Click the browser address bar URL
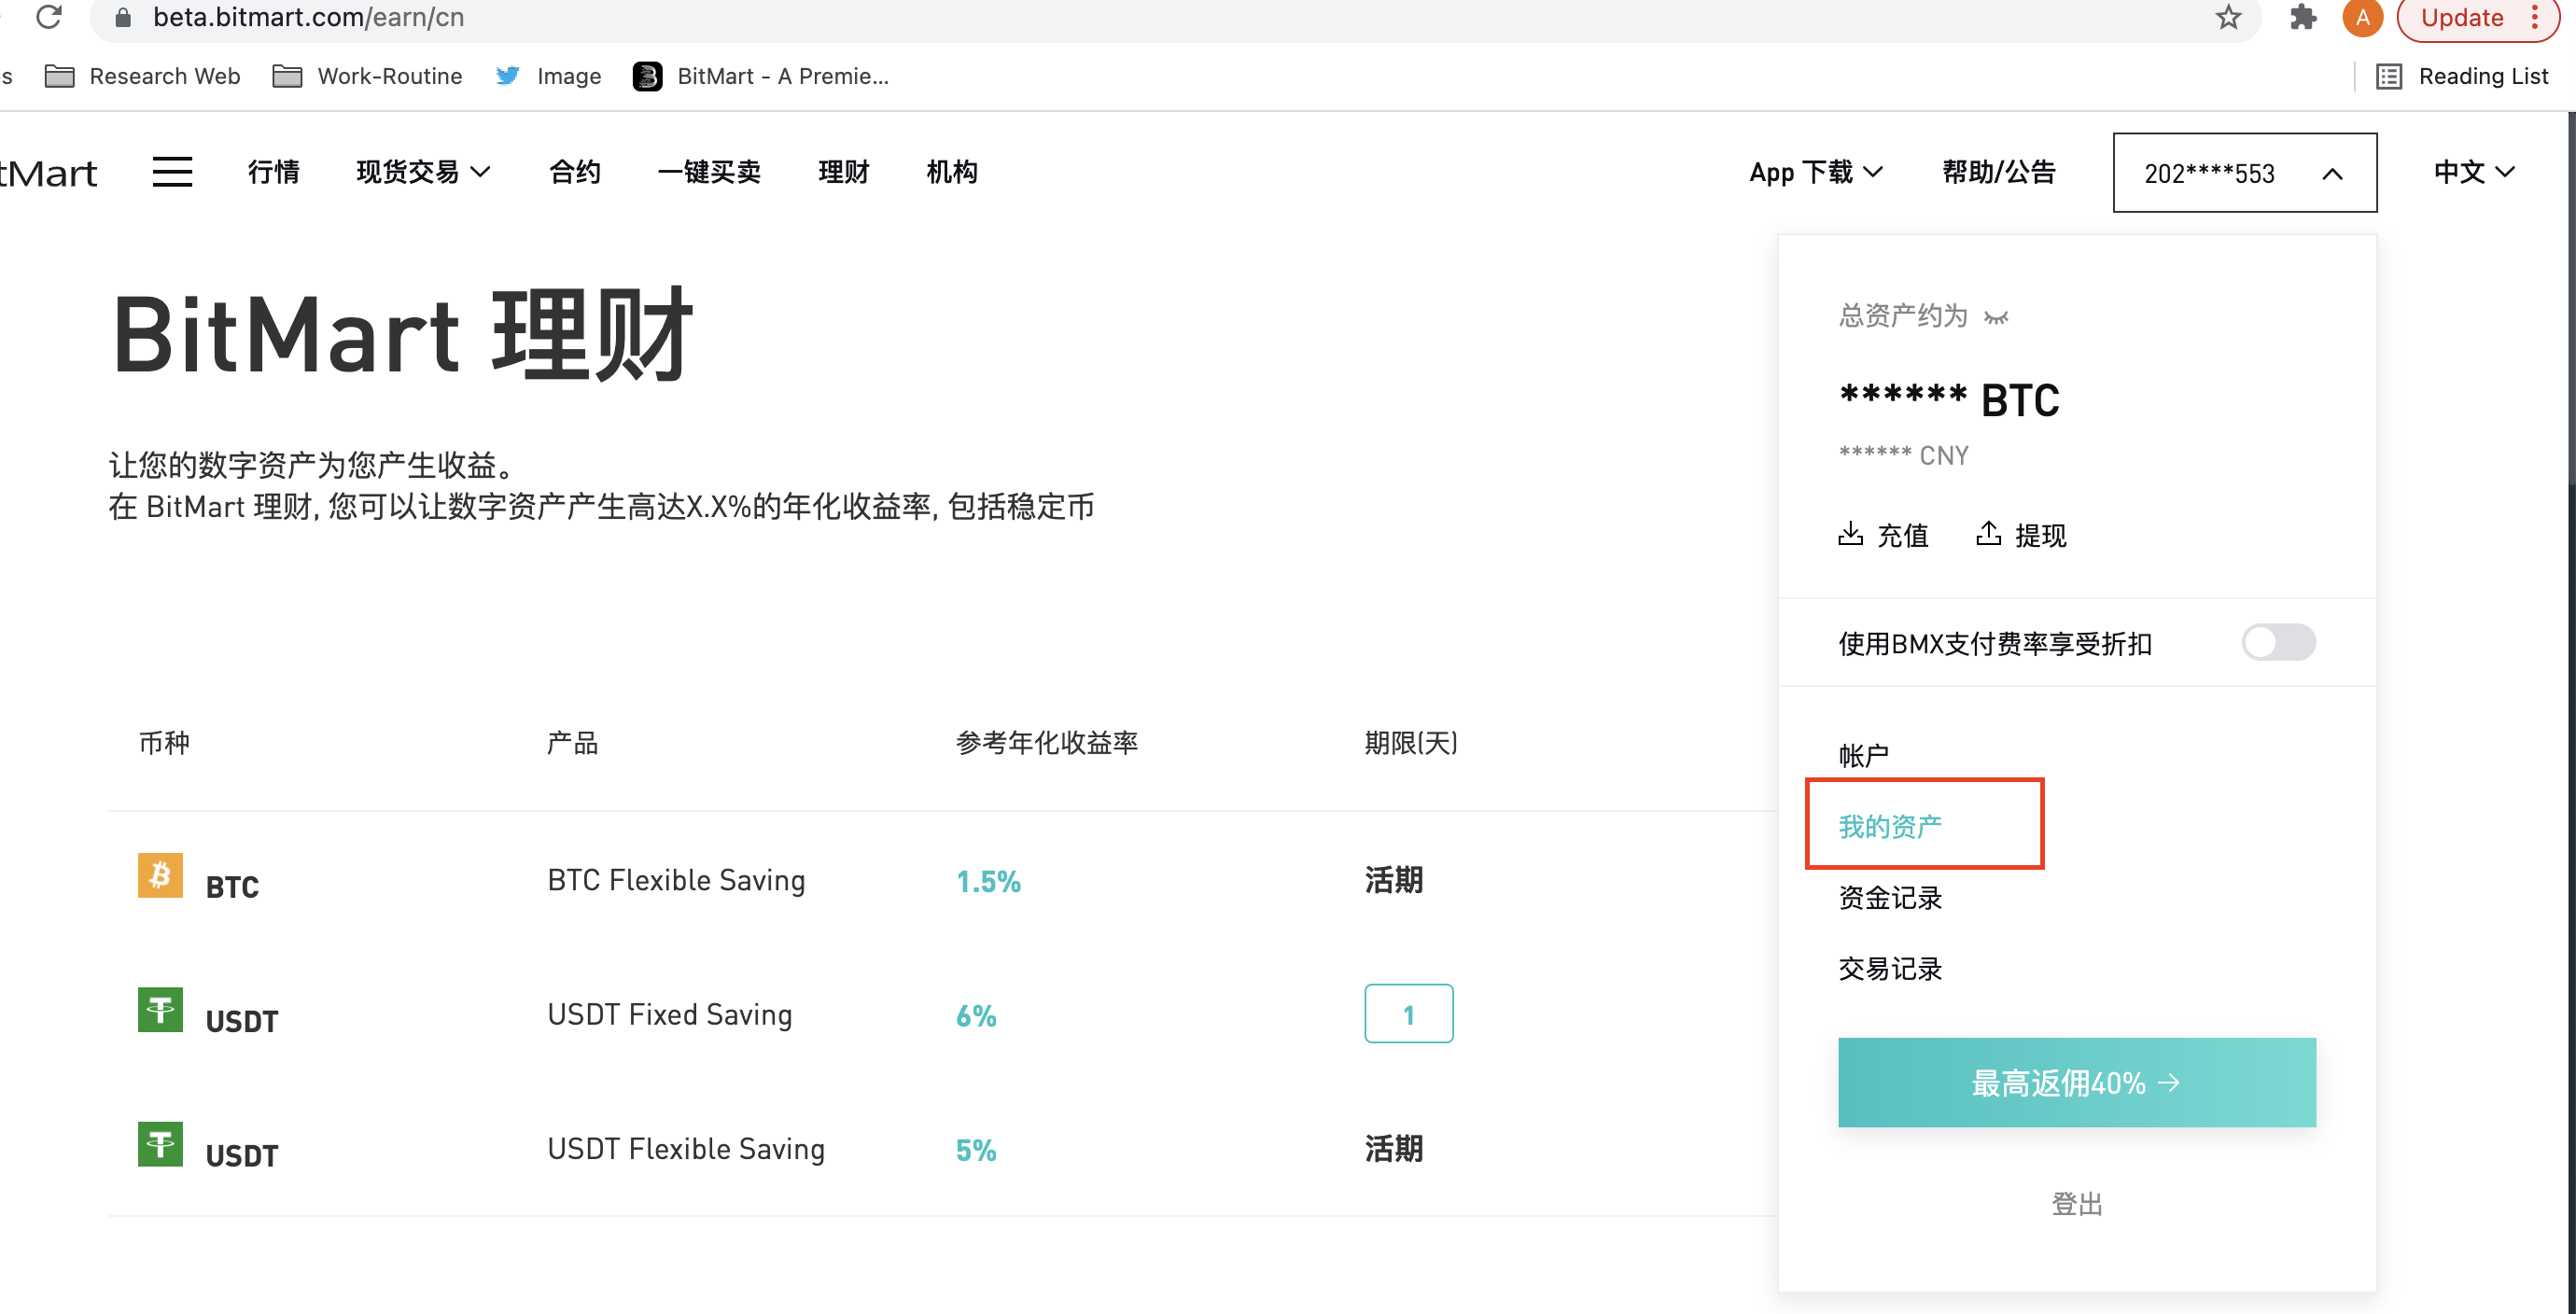The height and width of the screenshot is (1314, 2576). pos(309,17)
